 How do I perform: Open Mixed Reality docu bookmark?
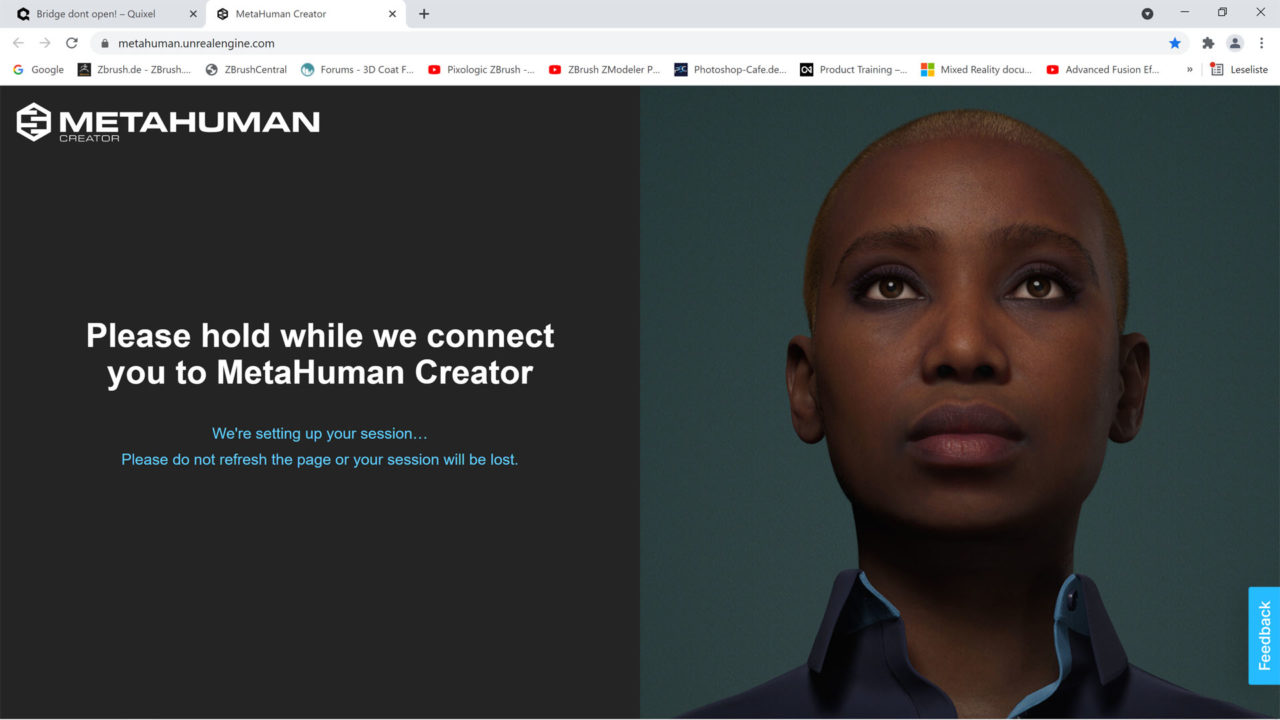(x=976, y=70)
